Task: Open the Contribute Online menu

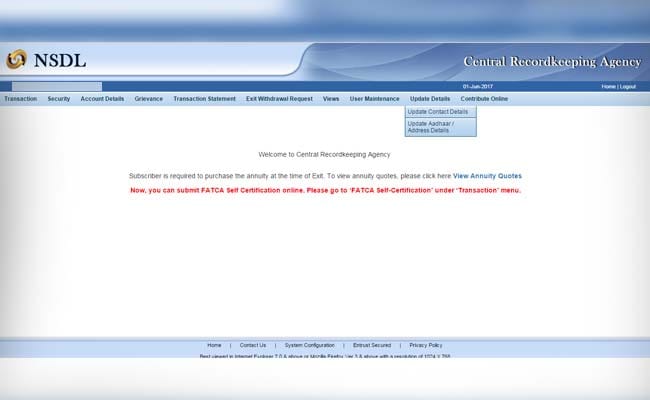Action: coord(484,99)
